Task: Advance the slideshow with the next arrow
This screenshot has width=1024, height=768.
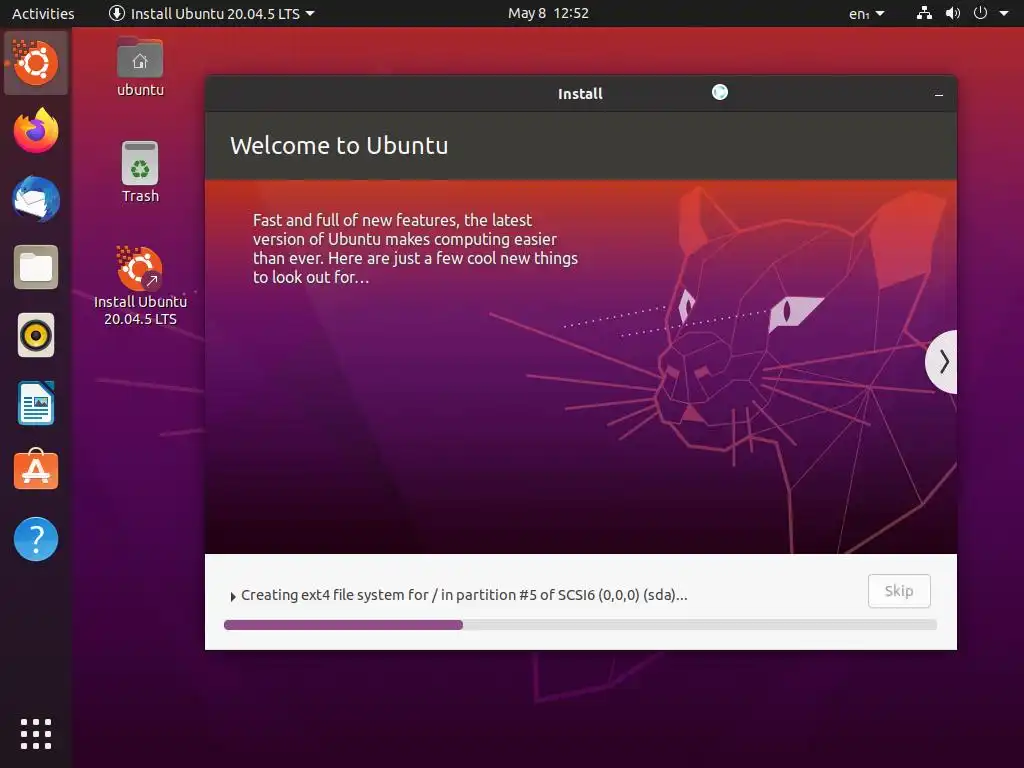Action: (x=944, y=362)
